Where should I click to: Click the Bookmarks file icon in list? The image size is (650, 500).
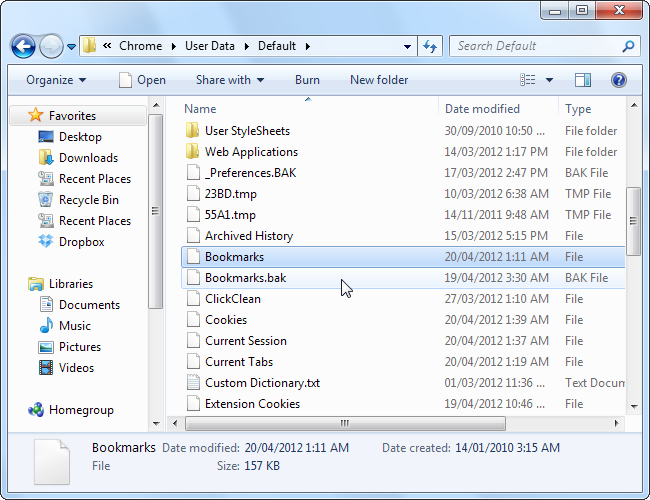(193, 257)
